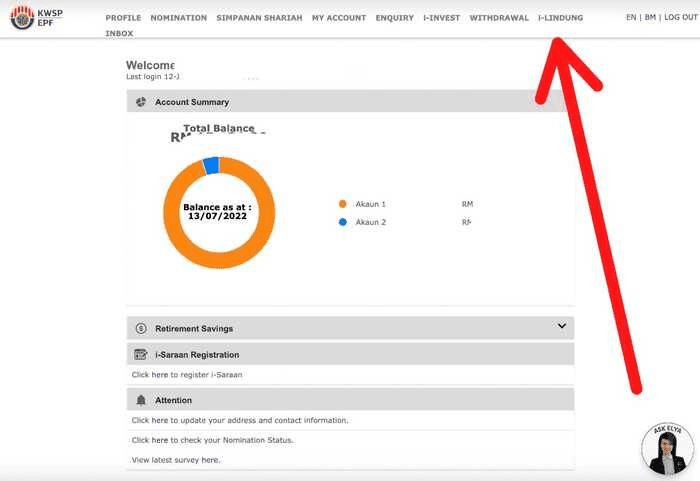Click the Retirement Savings dollar icon

click(141, 328)
